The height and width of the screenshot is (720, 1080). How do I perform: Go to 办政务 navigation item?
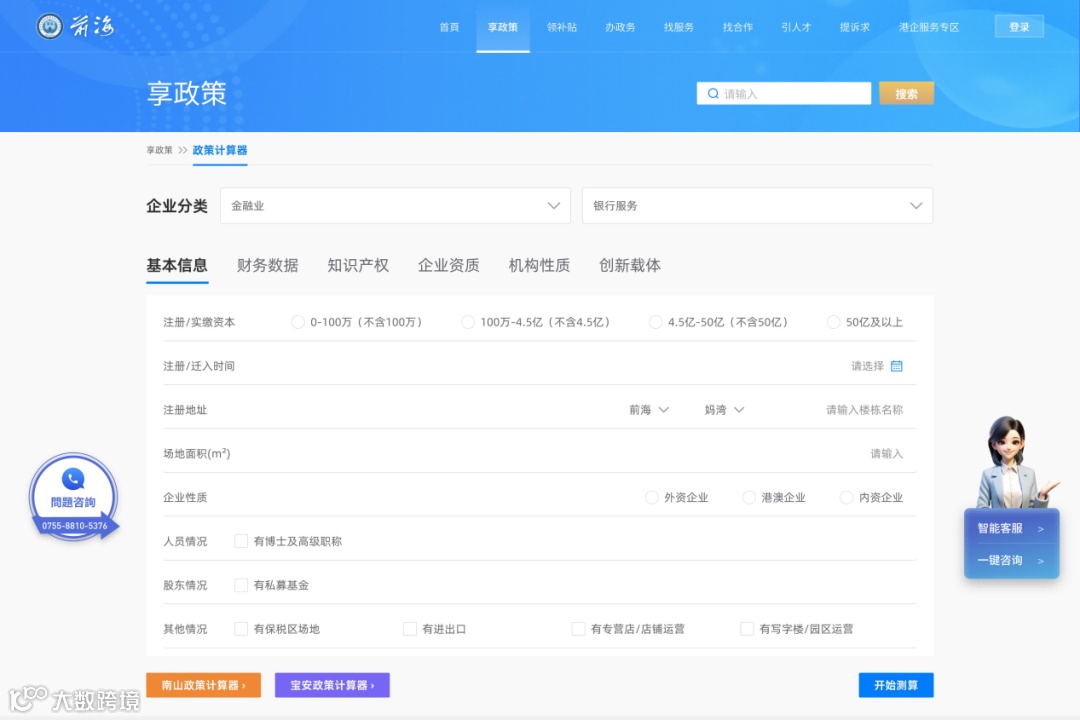click(620, 27)
